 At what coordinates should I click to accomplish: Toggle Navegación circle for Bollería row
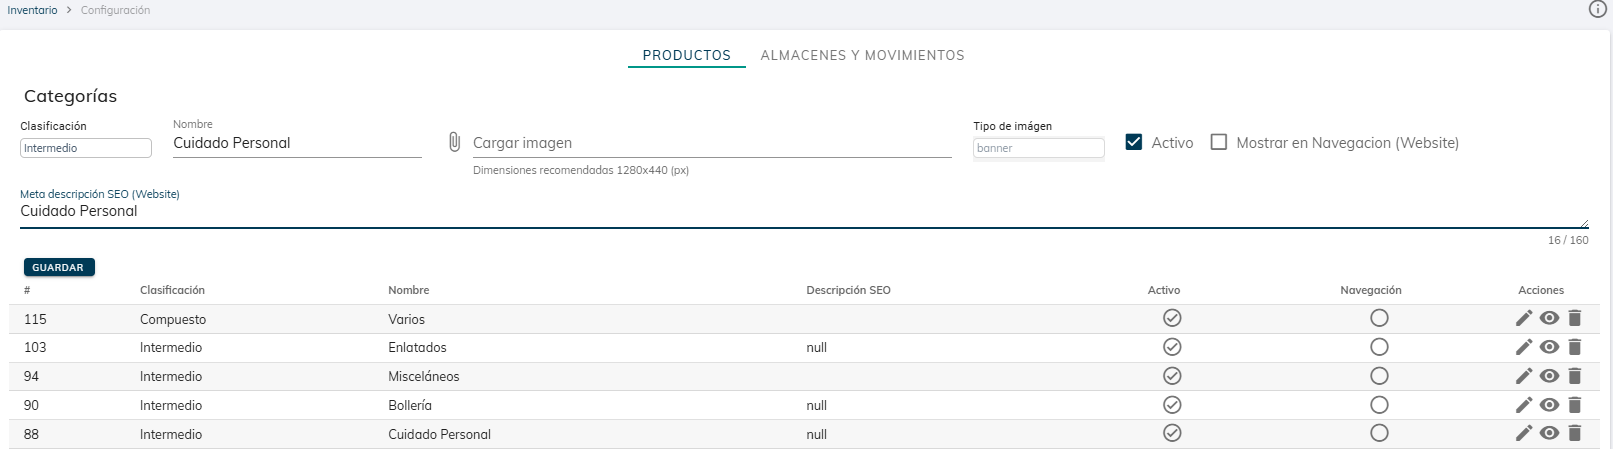1379,405
